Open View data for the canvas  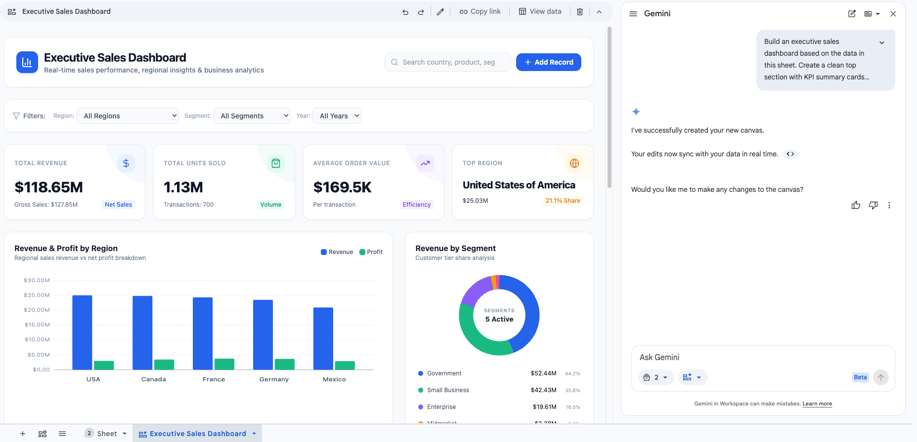tap(540, 12)
